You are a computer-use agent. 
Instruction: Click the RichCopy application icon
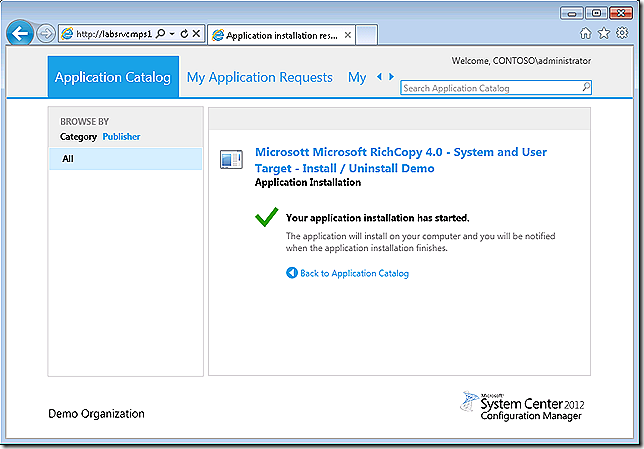[x=231, y=159]
